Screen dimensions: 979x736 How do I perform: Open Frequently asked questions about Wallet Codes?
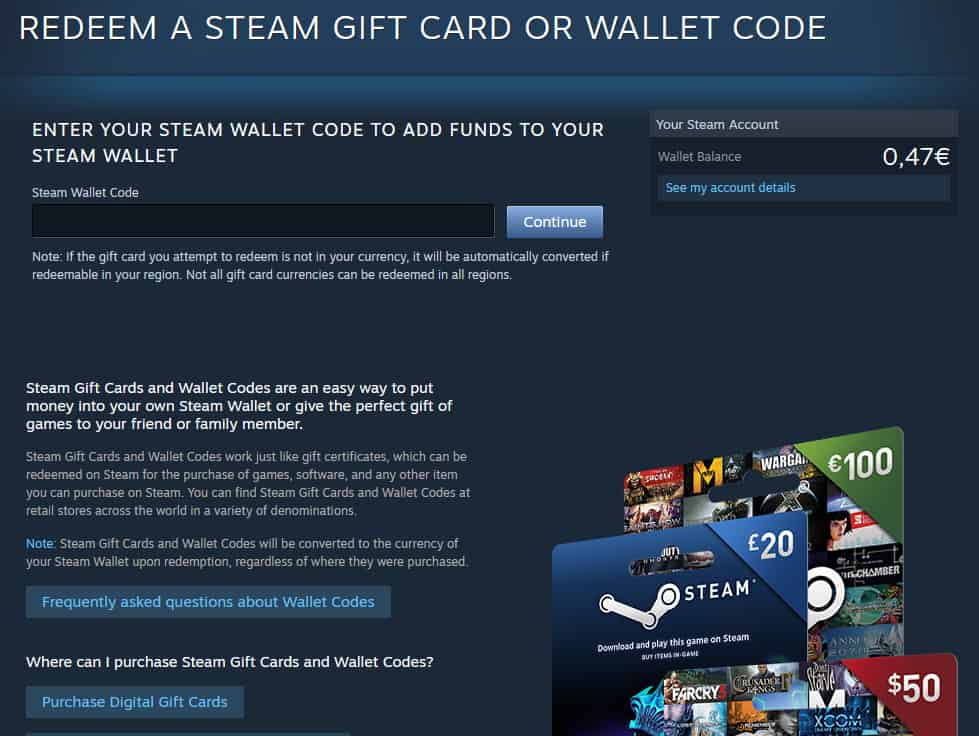pyautogui.click(x=208, y=602)
